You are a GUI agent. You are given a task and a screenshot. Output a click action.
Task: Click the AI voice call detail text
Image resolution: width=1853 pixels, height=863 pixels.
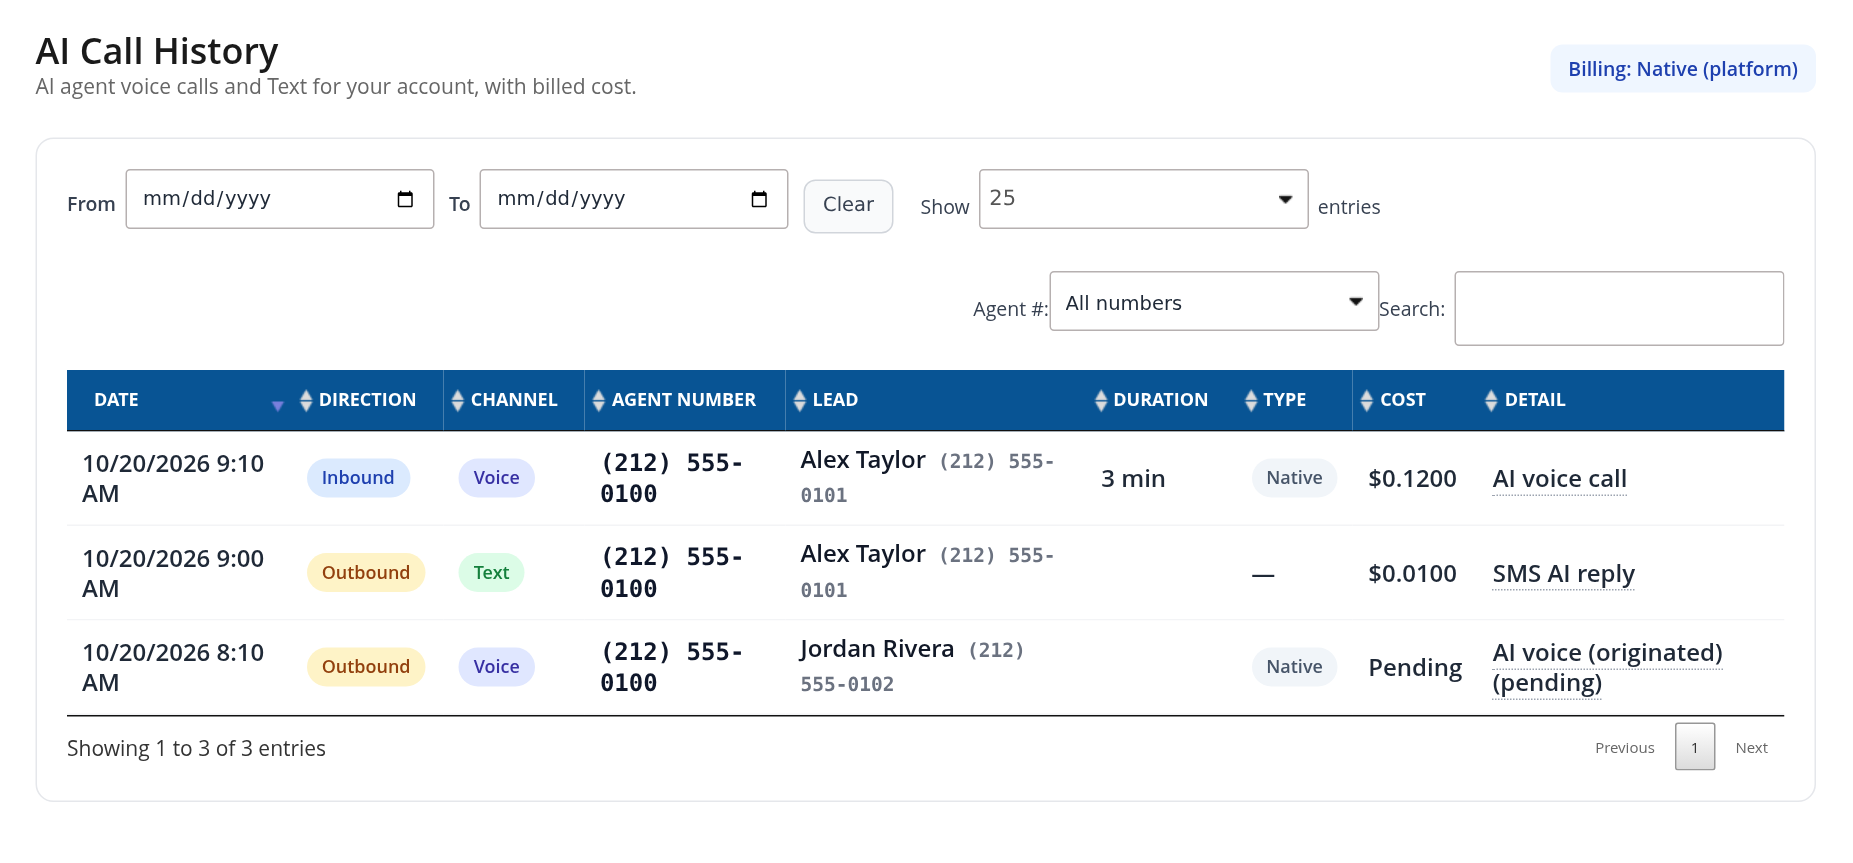click(1559, 479)
